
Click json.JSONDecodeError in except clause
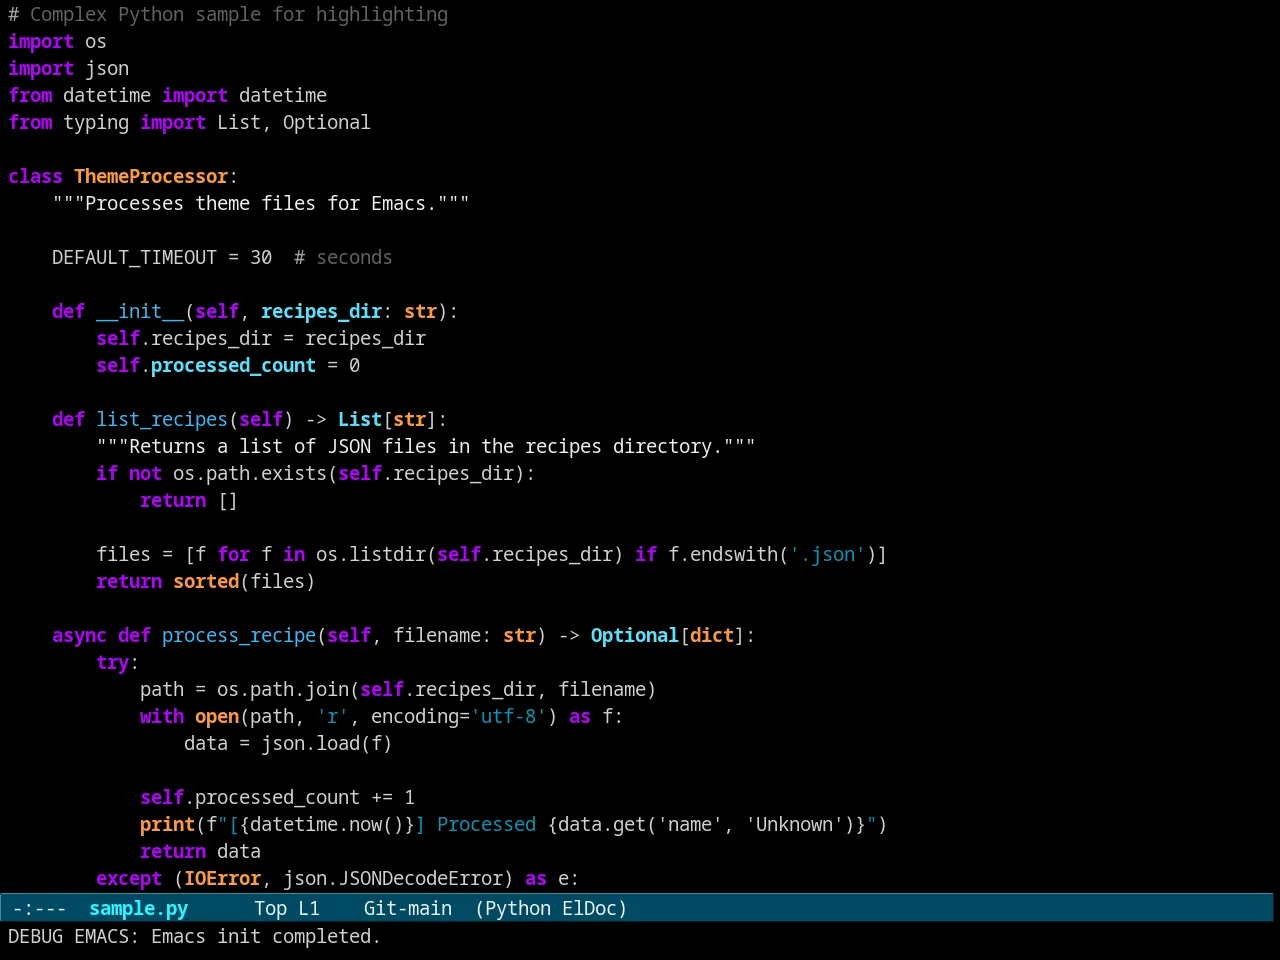click(x=393, y=878)
